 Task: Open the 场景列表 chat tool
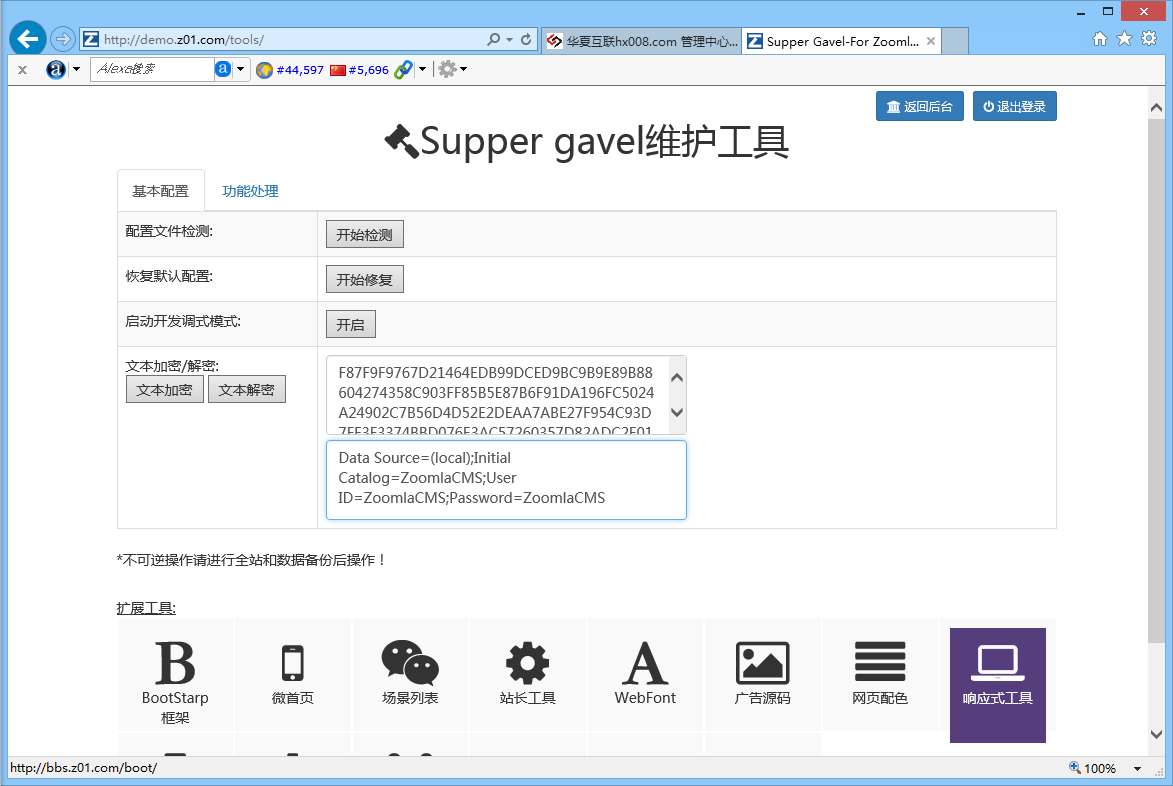tap(410, 675)
